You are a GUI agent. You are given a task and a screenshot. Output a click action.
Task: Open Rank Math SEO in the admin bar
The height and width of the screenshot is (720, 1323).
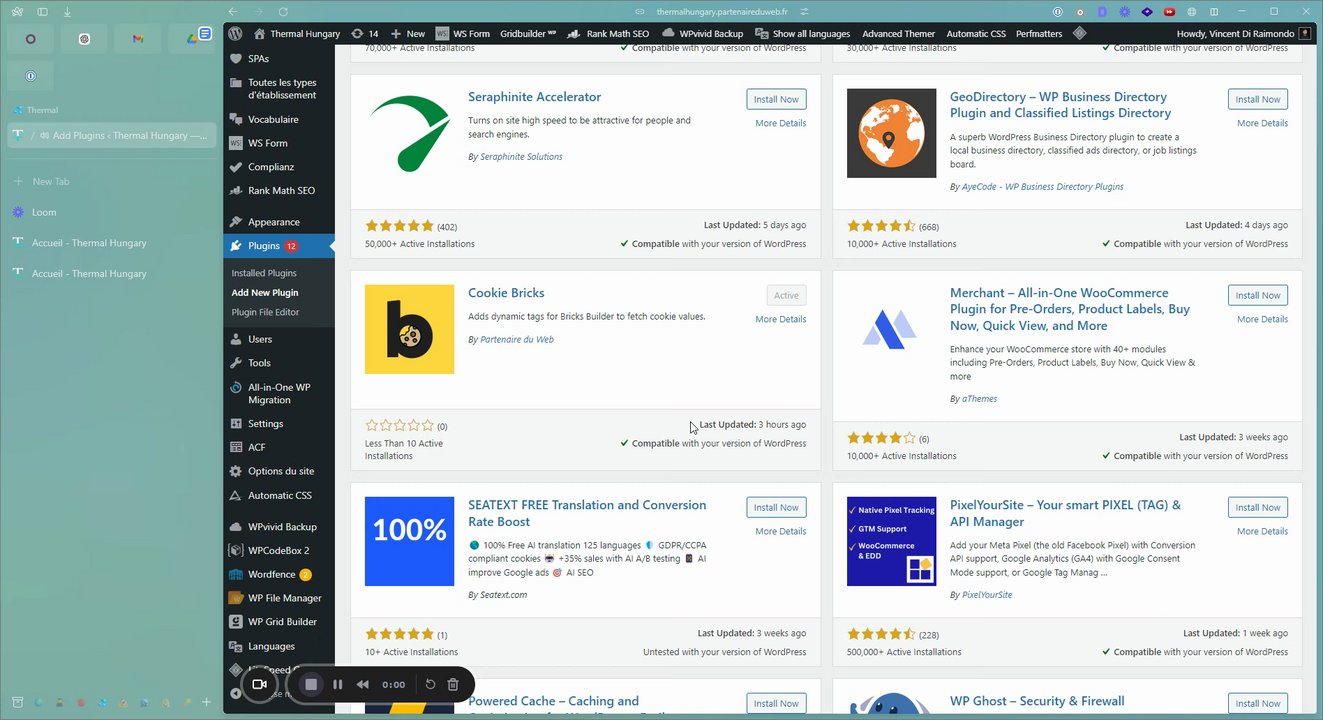tap(609, 33)
